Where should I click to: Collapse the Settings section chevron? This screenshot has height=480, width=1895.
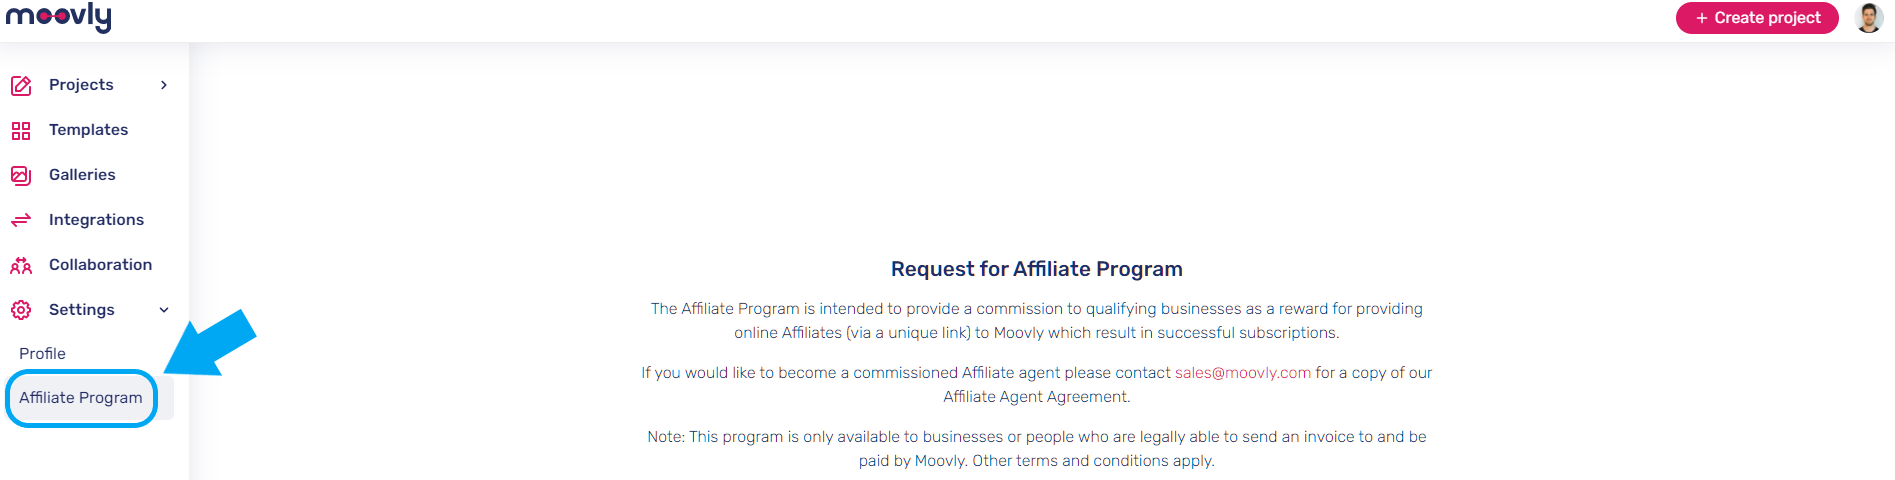(x=164, y=310)
